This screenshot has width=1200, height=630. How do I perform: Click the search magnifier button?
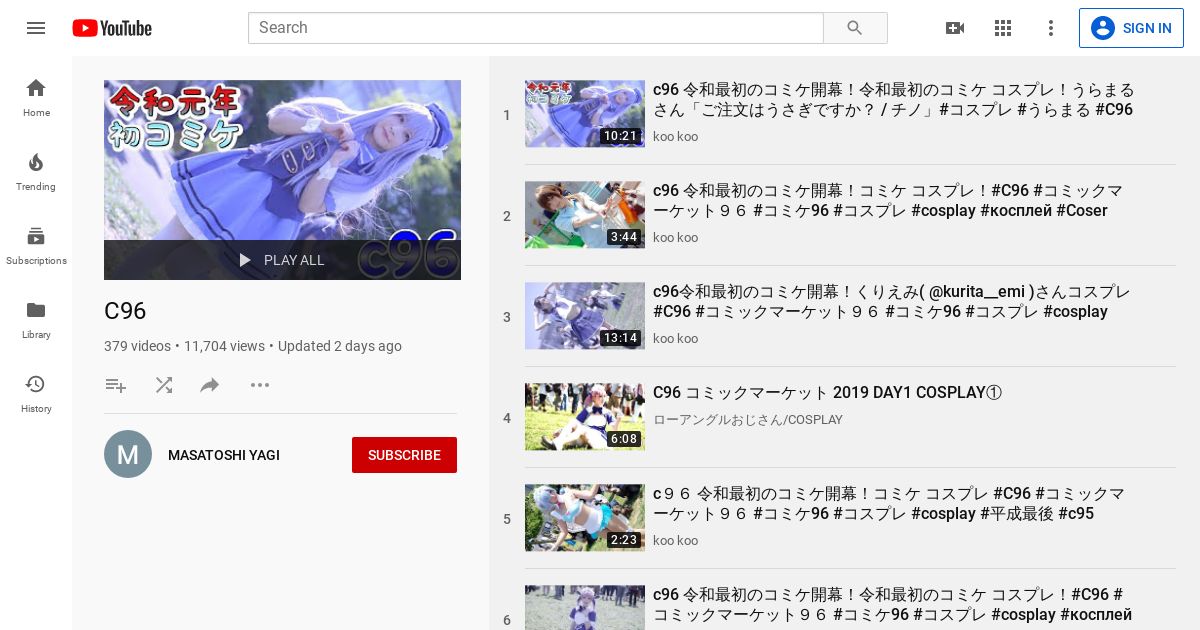[855, 28]
